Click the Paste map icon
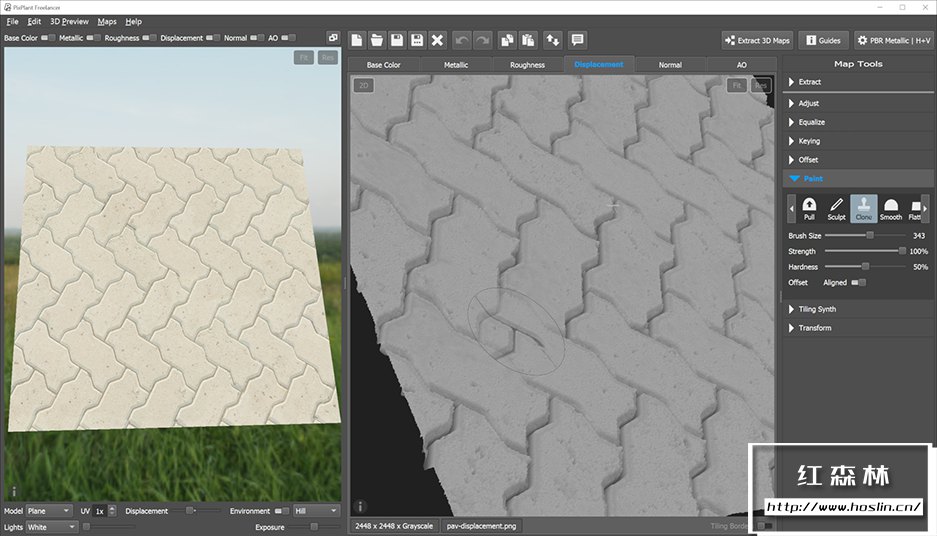937x536 pixels. click(x=528, y=40)
